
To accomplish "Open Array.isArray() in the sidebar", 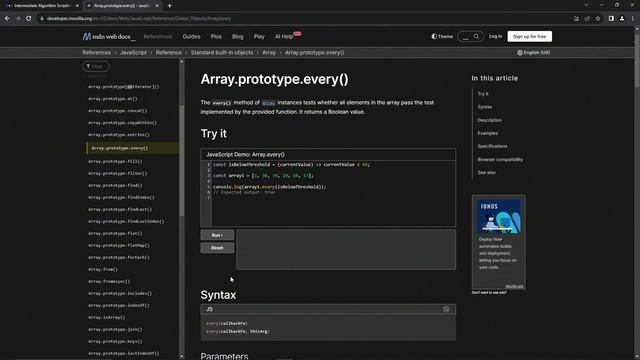I will click(x=107, y=317).
